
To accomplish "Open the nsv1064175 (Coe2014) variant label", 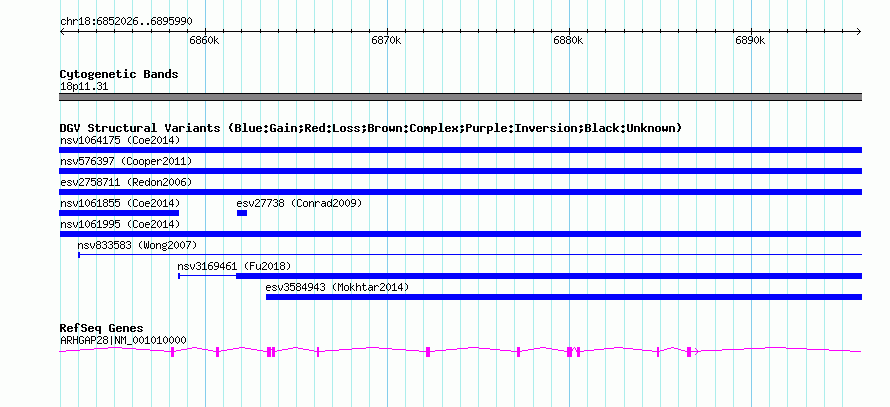I will point(120,140).
